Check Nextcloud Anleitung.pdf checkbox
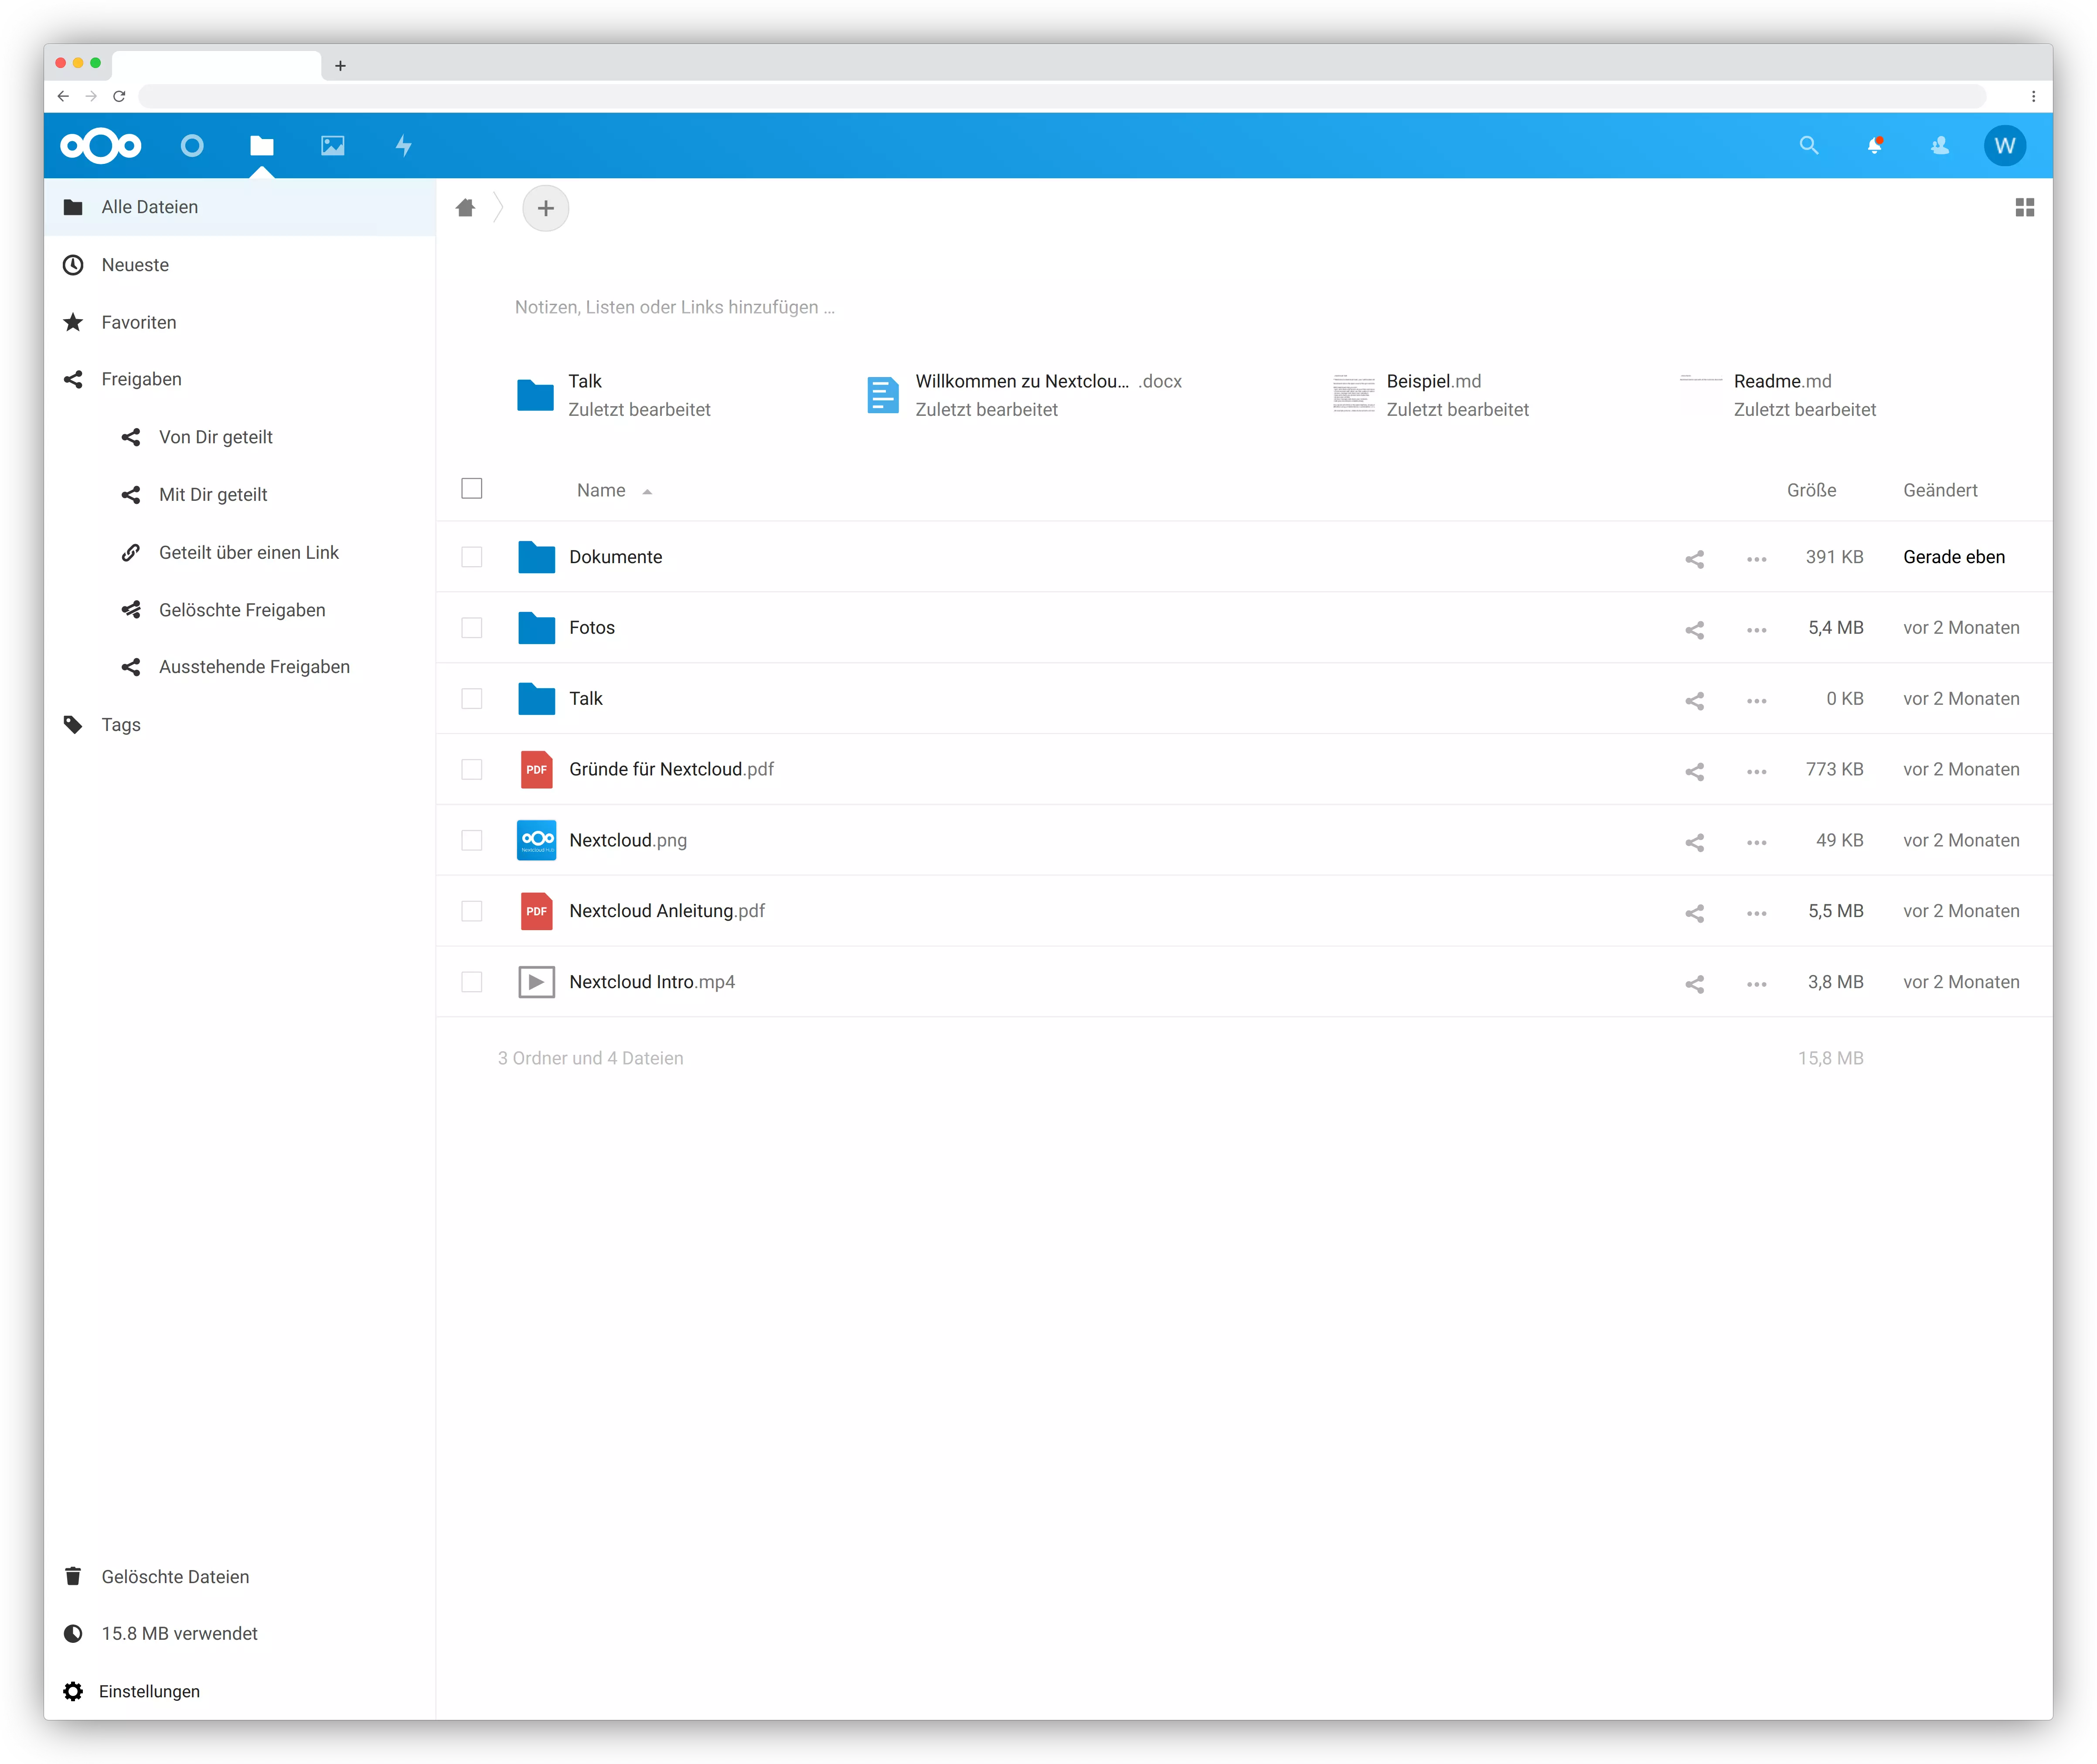Viewport: 2097px width, 1764px height. (x=472, y=911)
